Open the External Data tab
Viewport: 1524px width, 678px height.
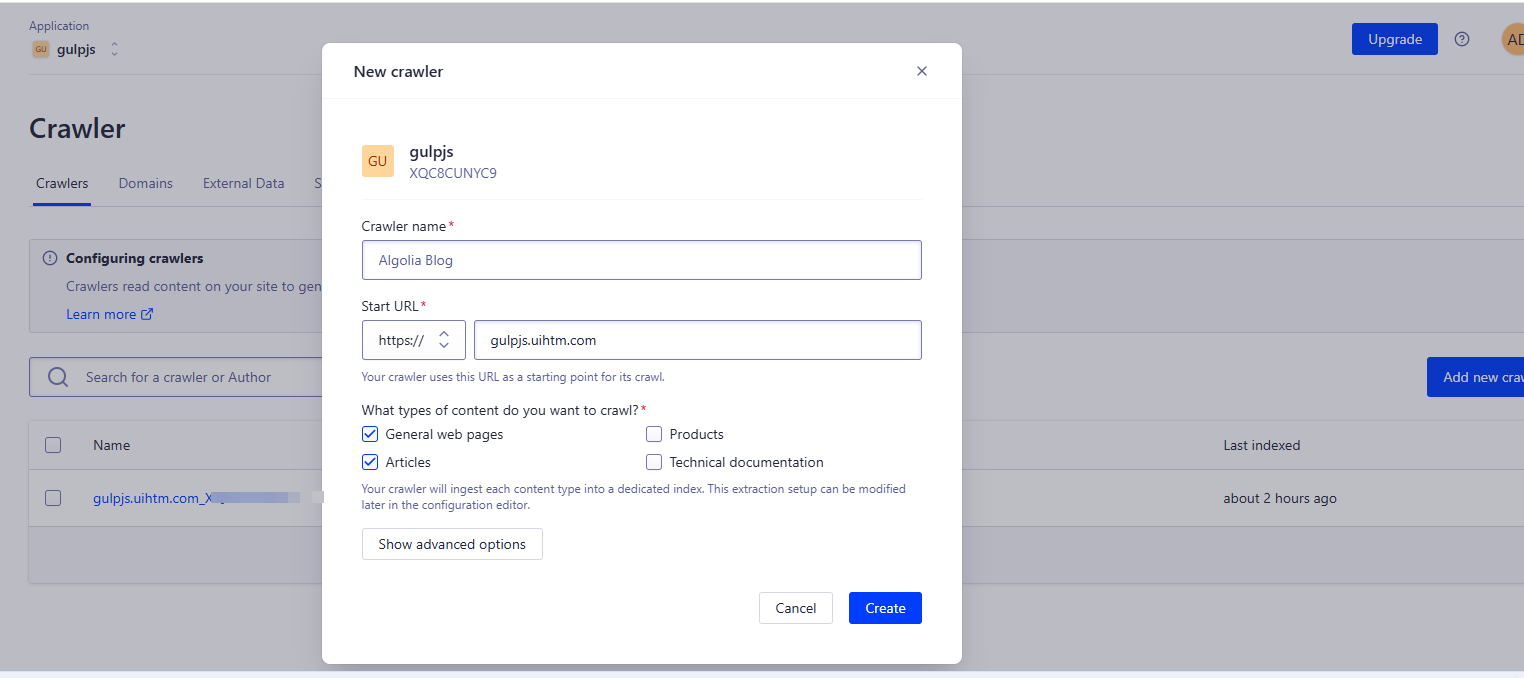pos(243,183)
